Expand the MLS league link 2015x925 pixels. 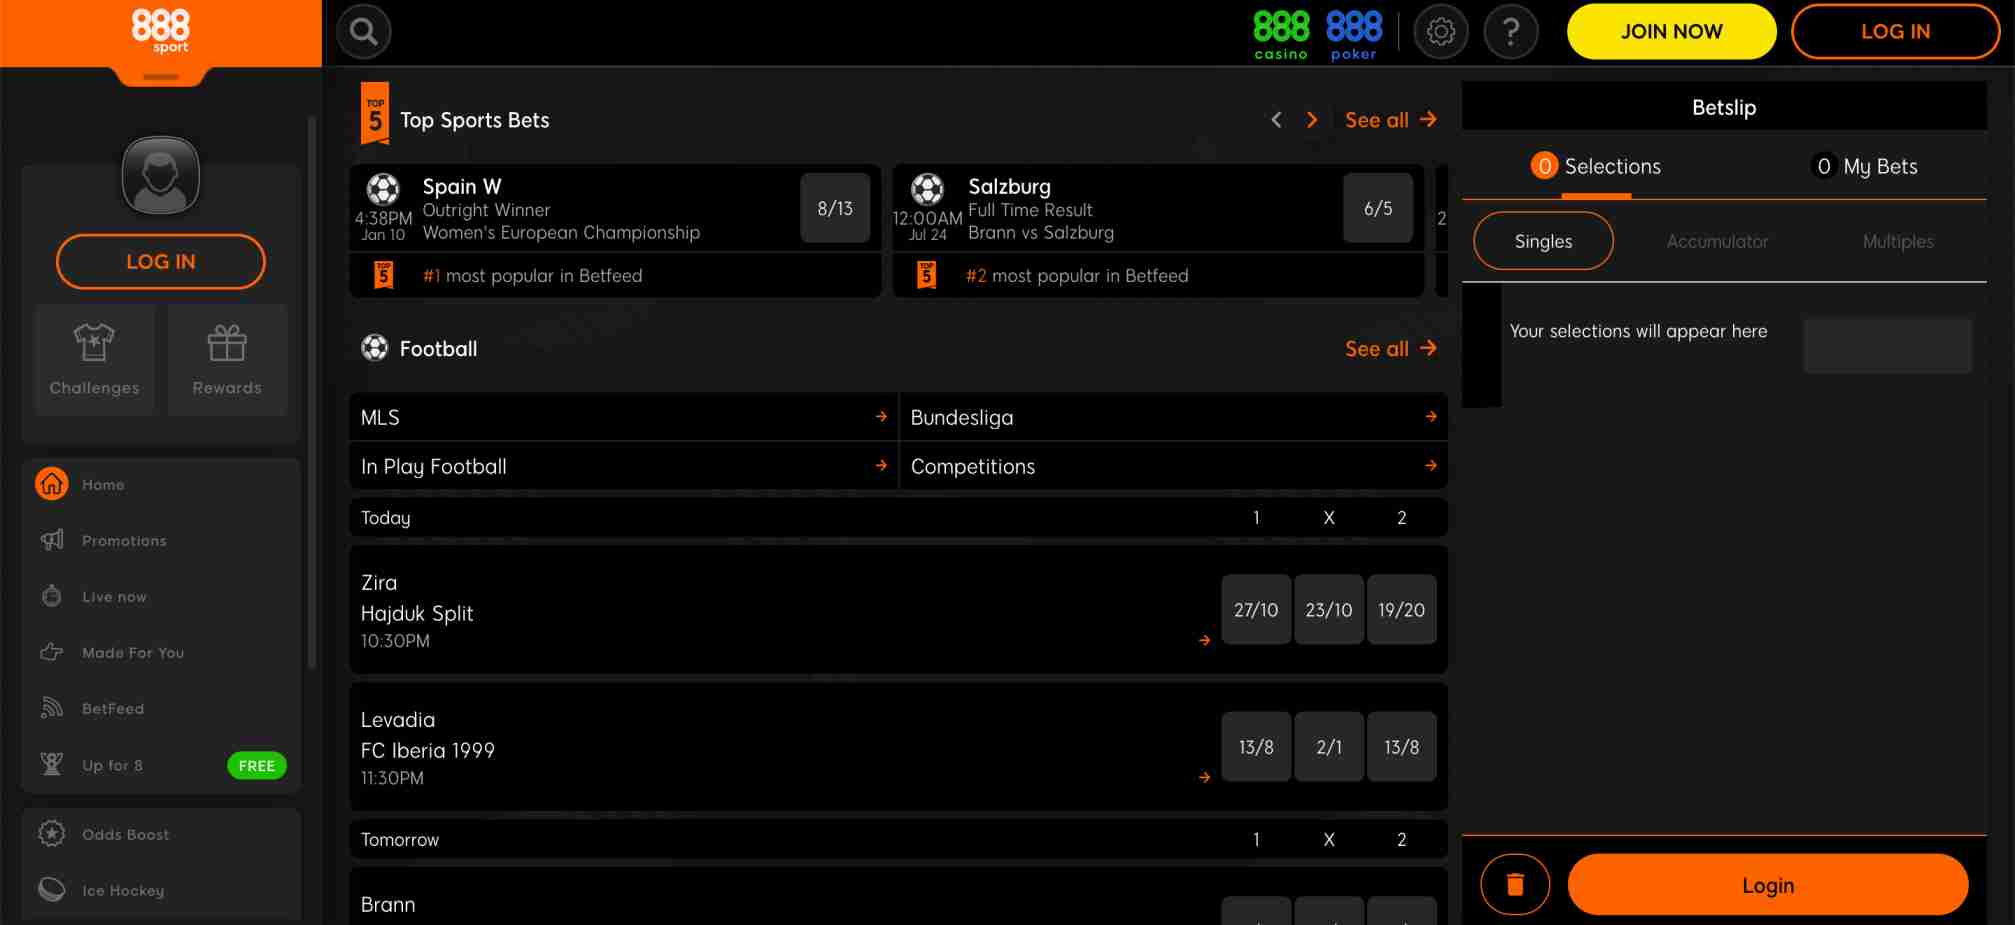[623, 417]
